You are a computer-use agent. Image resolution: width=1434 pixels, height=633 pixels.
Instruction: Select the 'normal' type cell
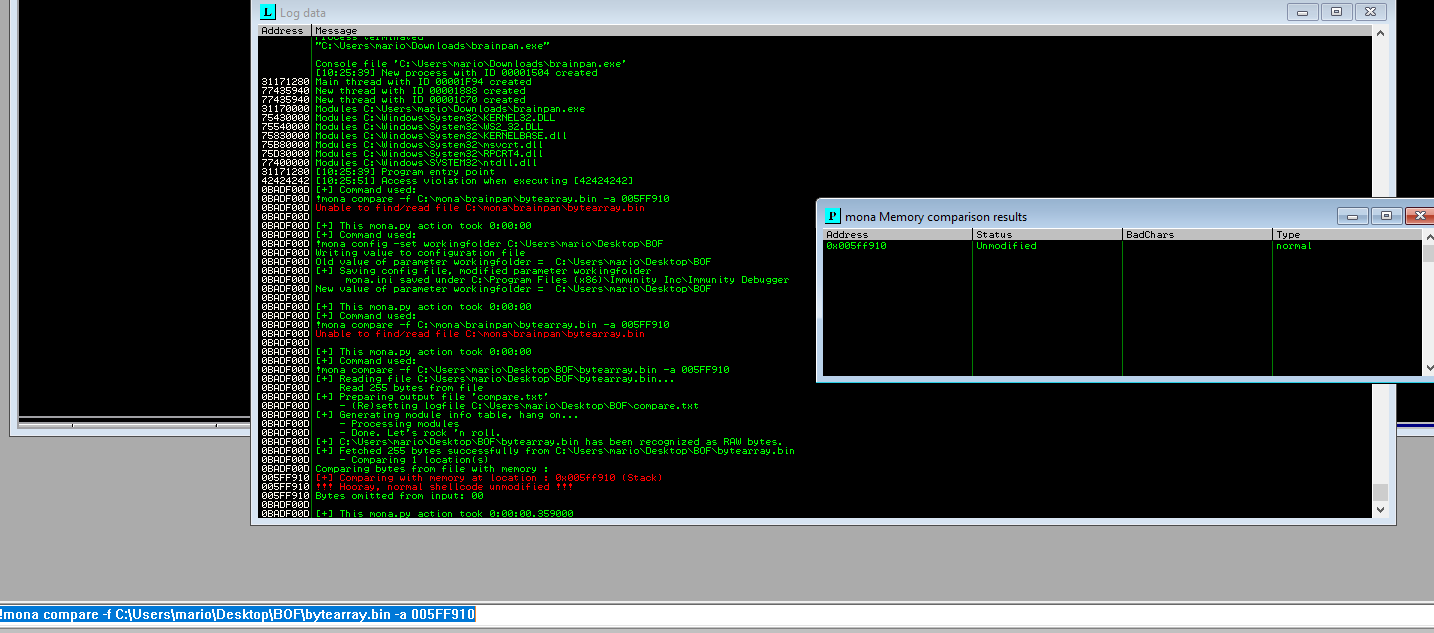tap(1293, 246)
